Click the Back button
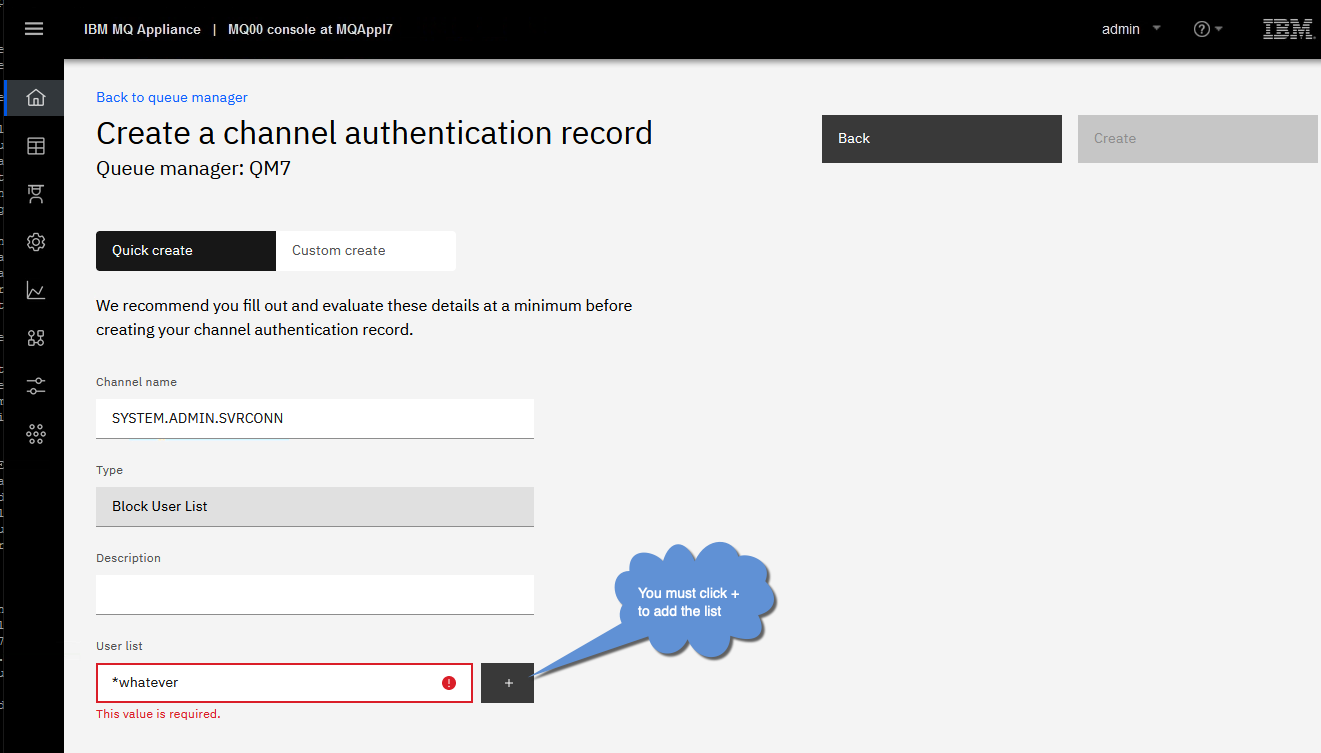This screenshot has height=753, width=1321. pyautogui.click(x=942, y=139)
